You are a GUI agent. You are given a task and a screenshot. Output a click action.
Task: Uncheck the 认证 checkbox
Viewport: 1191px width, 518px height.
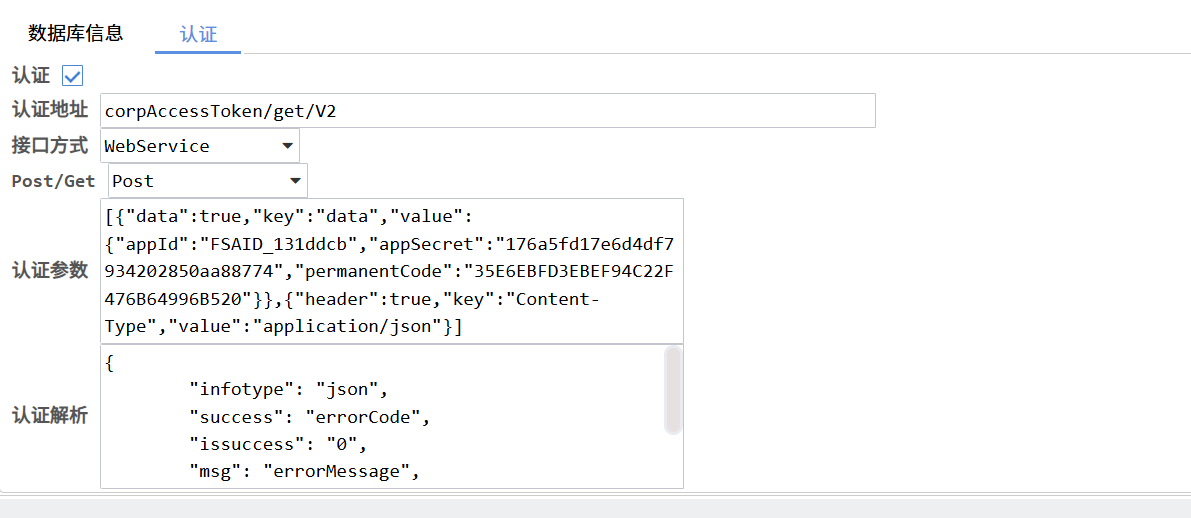pos(73,76)
